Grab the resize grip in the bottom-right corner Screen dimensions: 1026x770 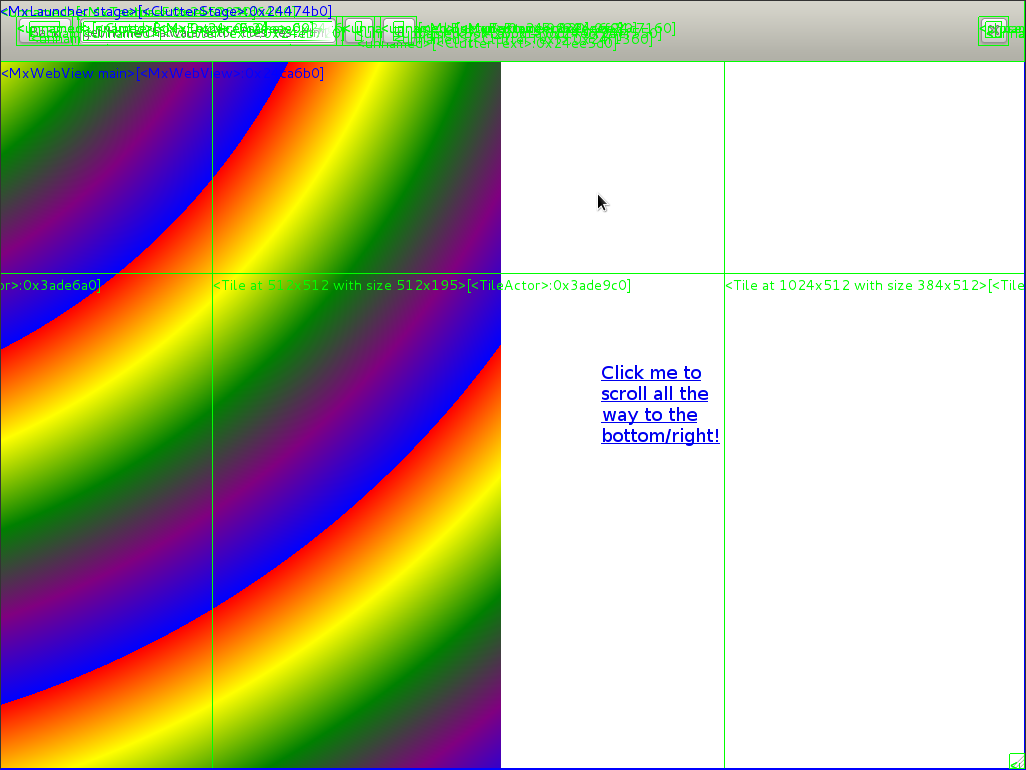click(1016, 761)
